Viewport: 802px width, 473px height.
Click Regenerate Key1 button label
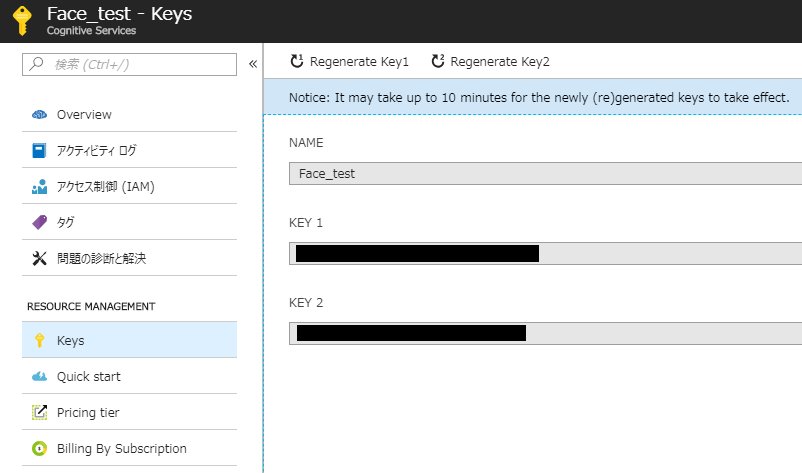[x=359, y=62]
